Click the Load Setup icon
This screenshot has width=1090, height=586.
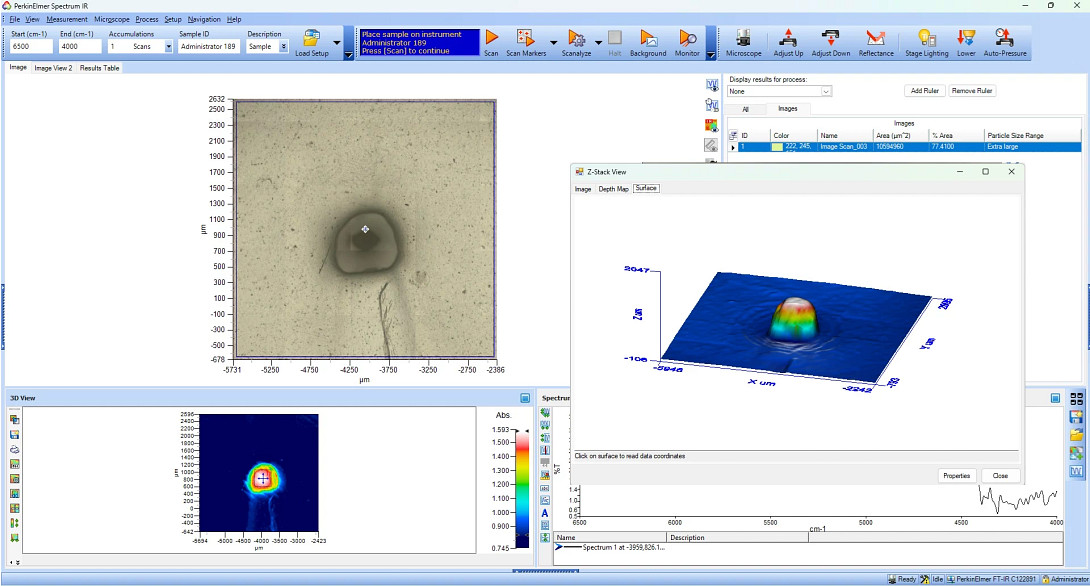pos(312,38)
